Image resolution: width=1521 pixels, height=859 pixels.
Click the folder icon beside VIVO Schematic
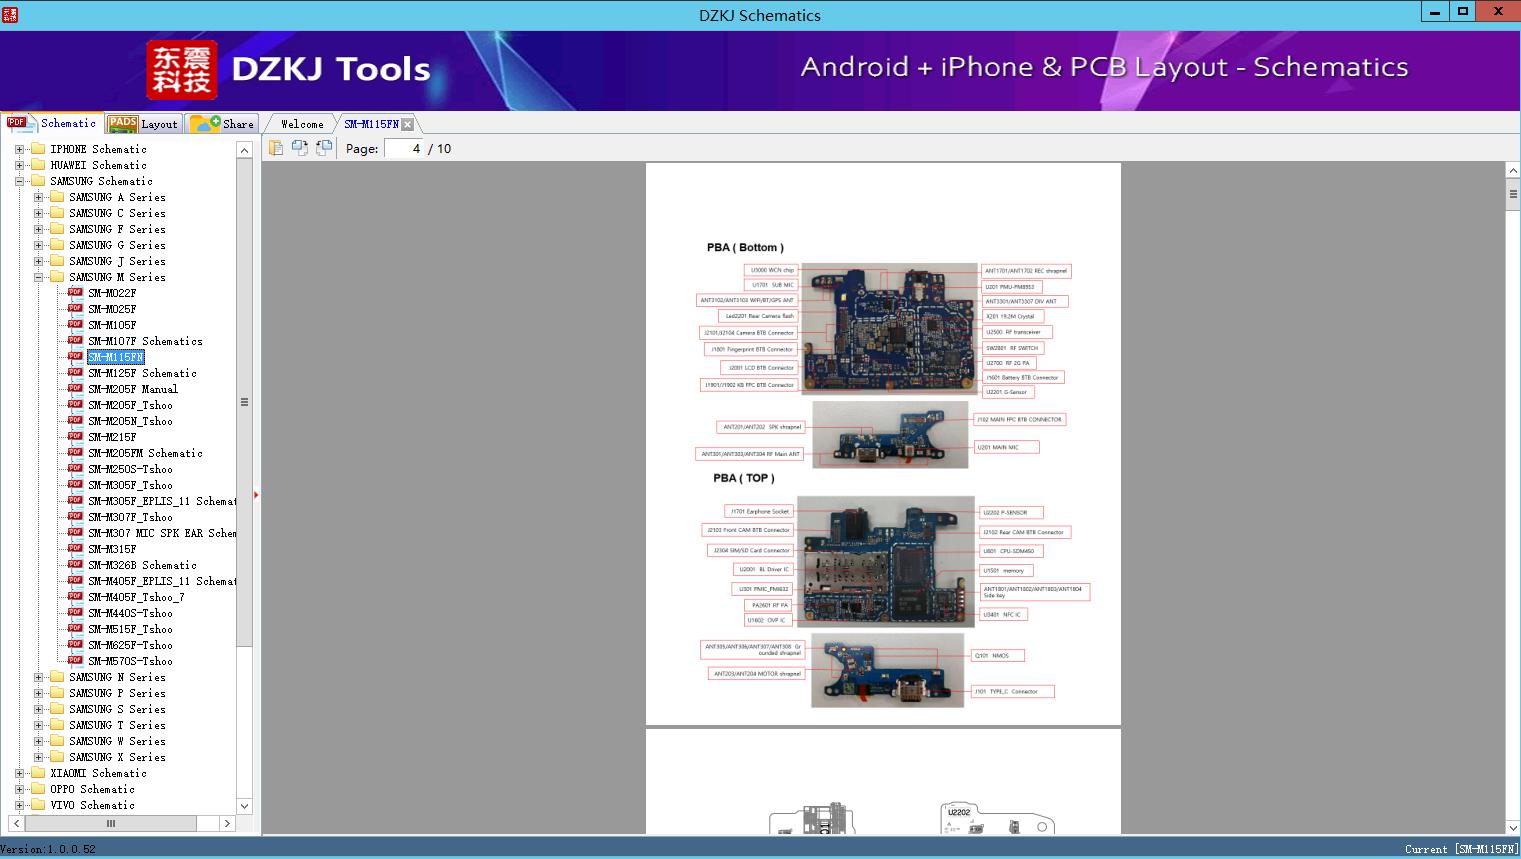pos(38,805)
